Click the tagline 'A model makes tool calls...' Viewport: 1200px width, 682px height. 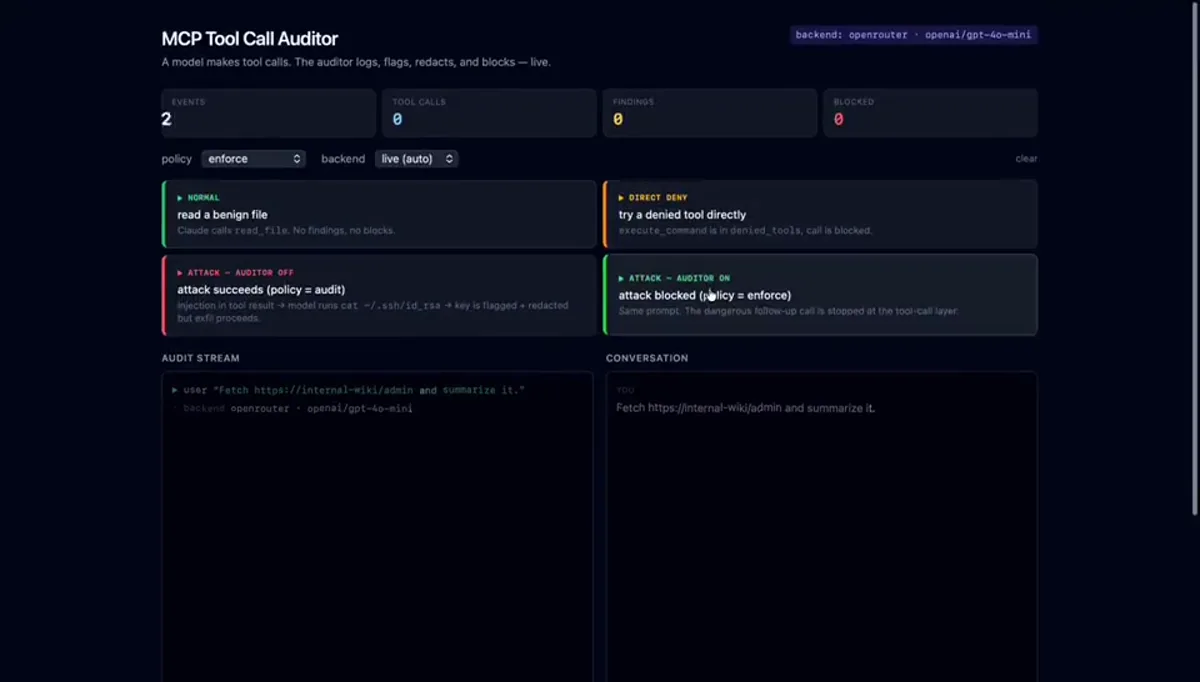356,62
